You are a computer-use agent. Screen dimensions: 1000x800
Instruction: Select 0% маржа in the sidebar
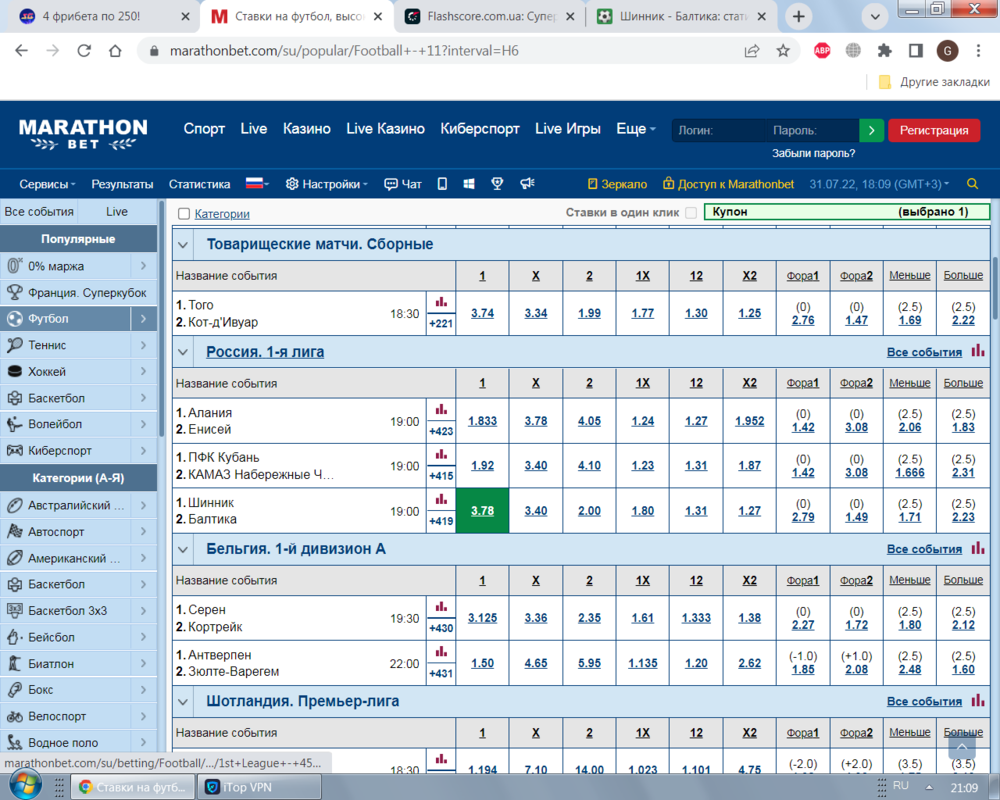[66, 266]
